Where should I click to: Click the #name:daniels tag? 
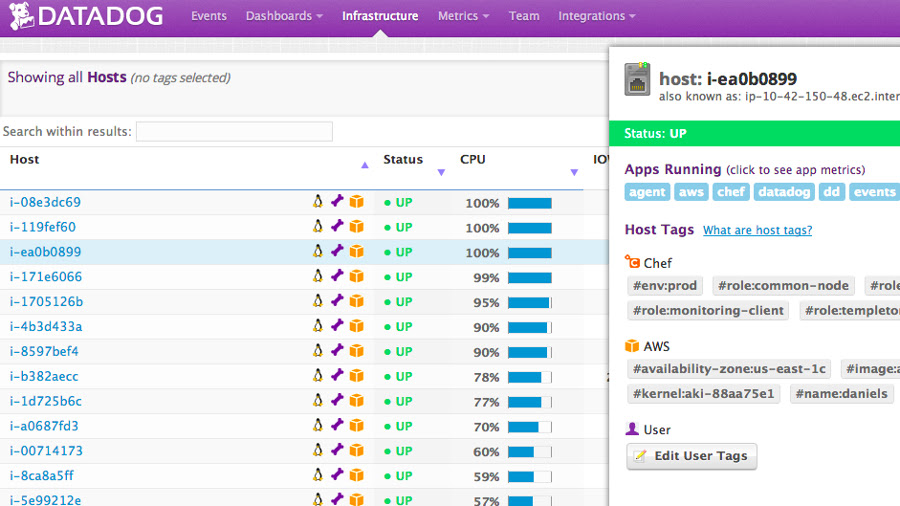click(x=841, y=394)
